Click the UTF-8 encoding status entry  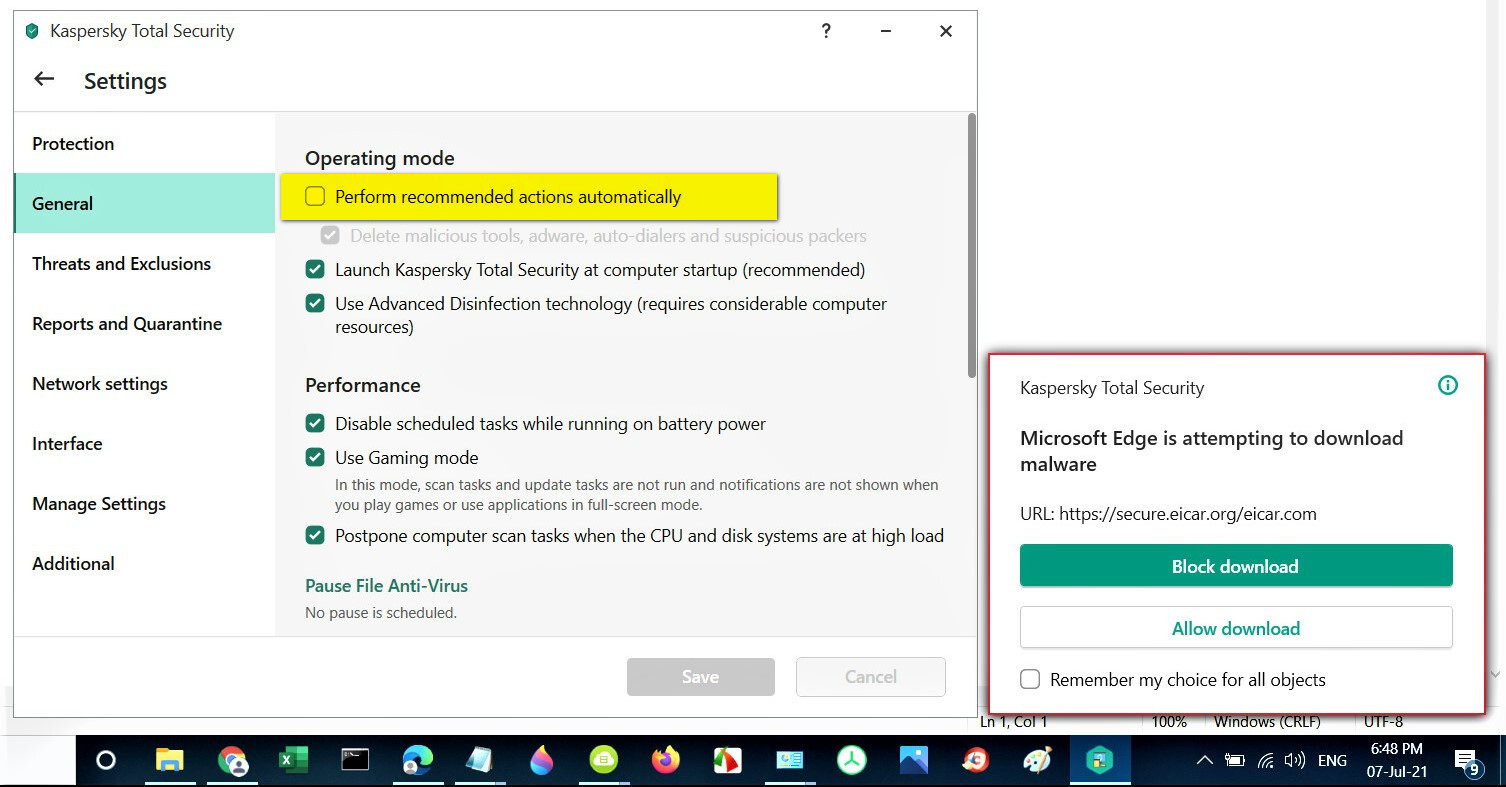1384,722
